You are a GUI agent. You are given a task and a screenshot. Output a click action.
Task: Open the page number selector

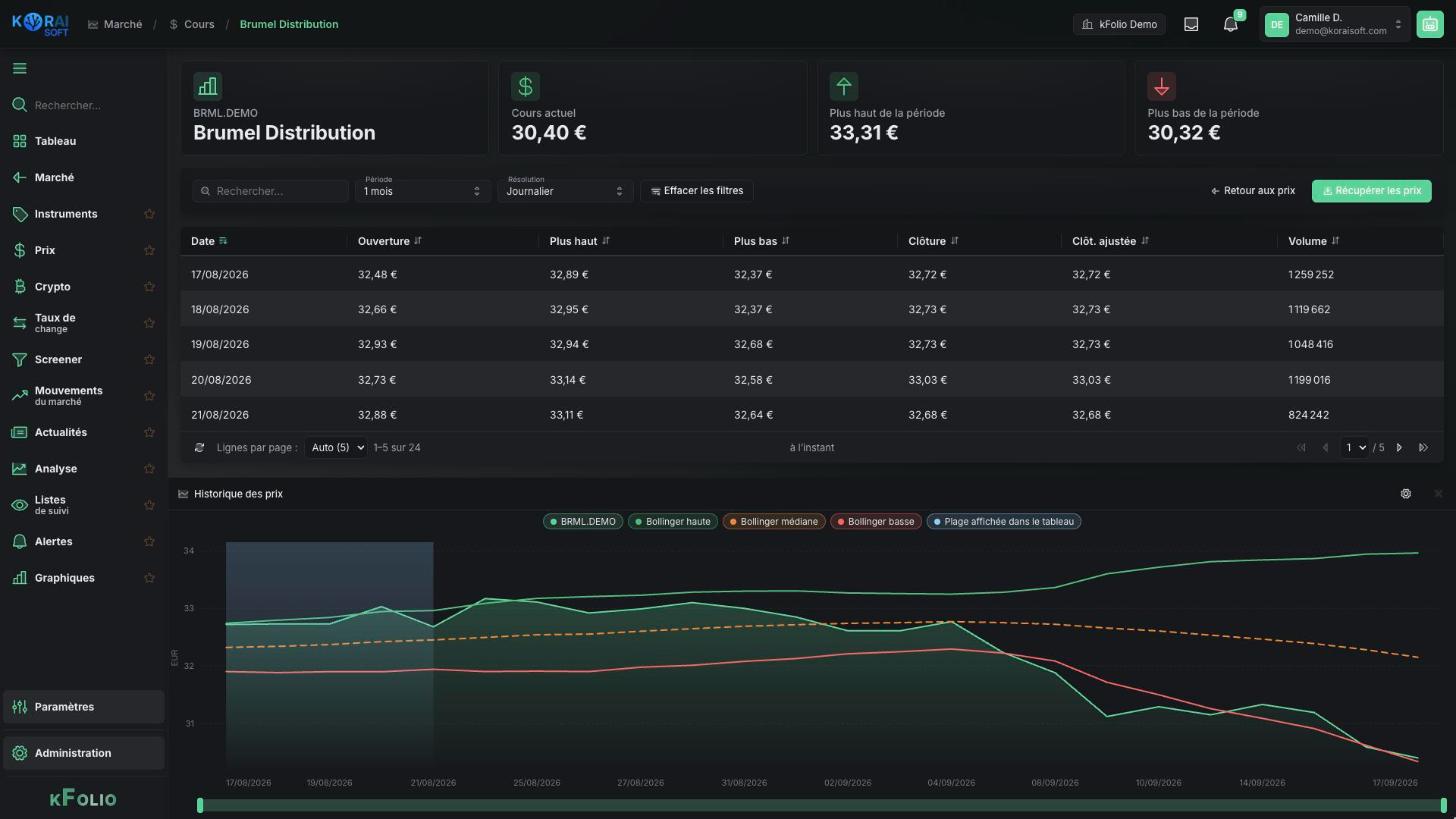[1355, 448]
